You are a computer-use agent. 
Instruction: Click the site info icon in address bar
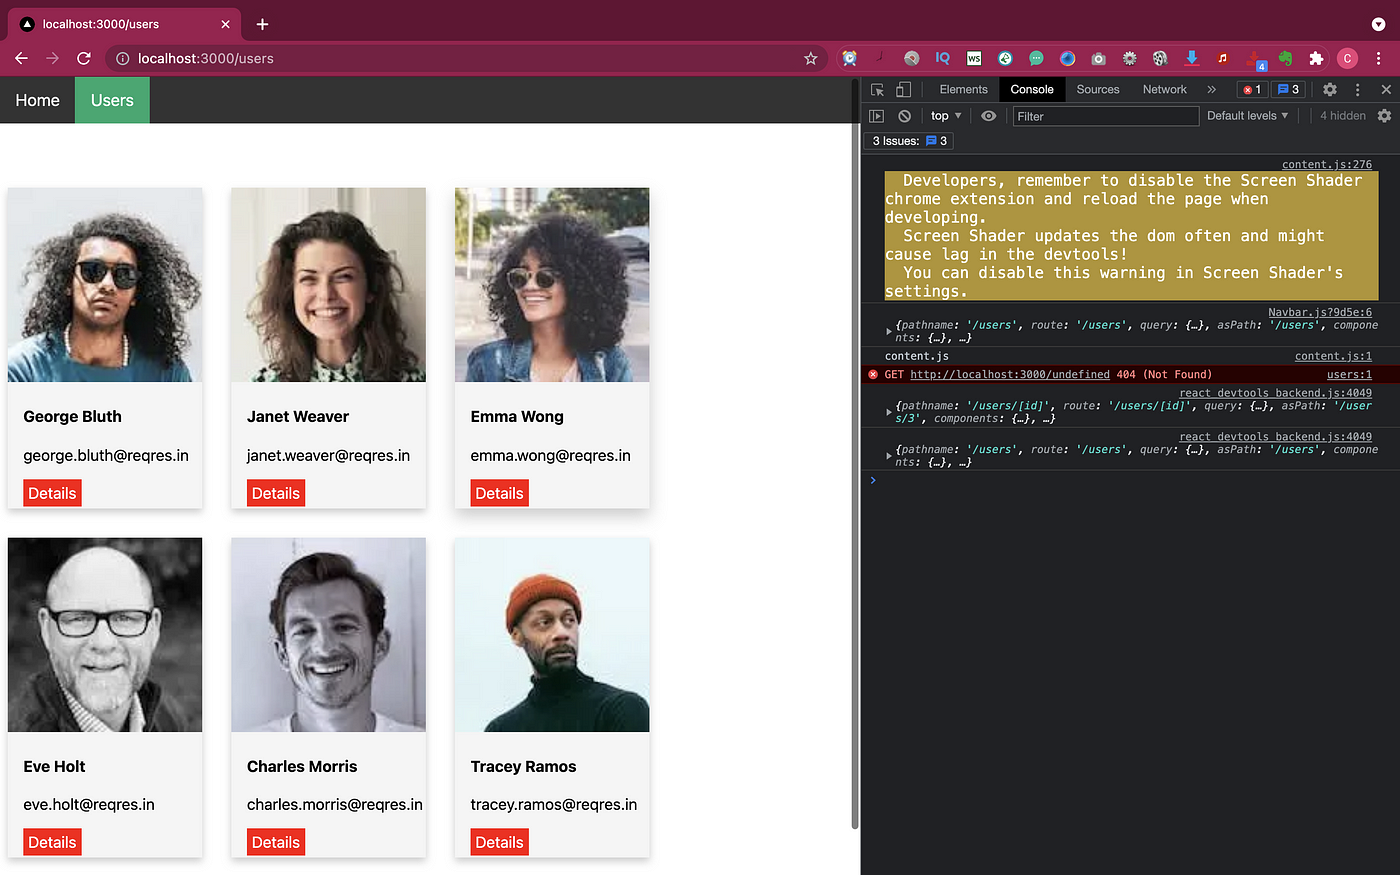(122, 58)
